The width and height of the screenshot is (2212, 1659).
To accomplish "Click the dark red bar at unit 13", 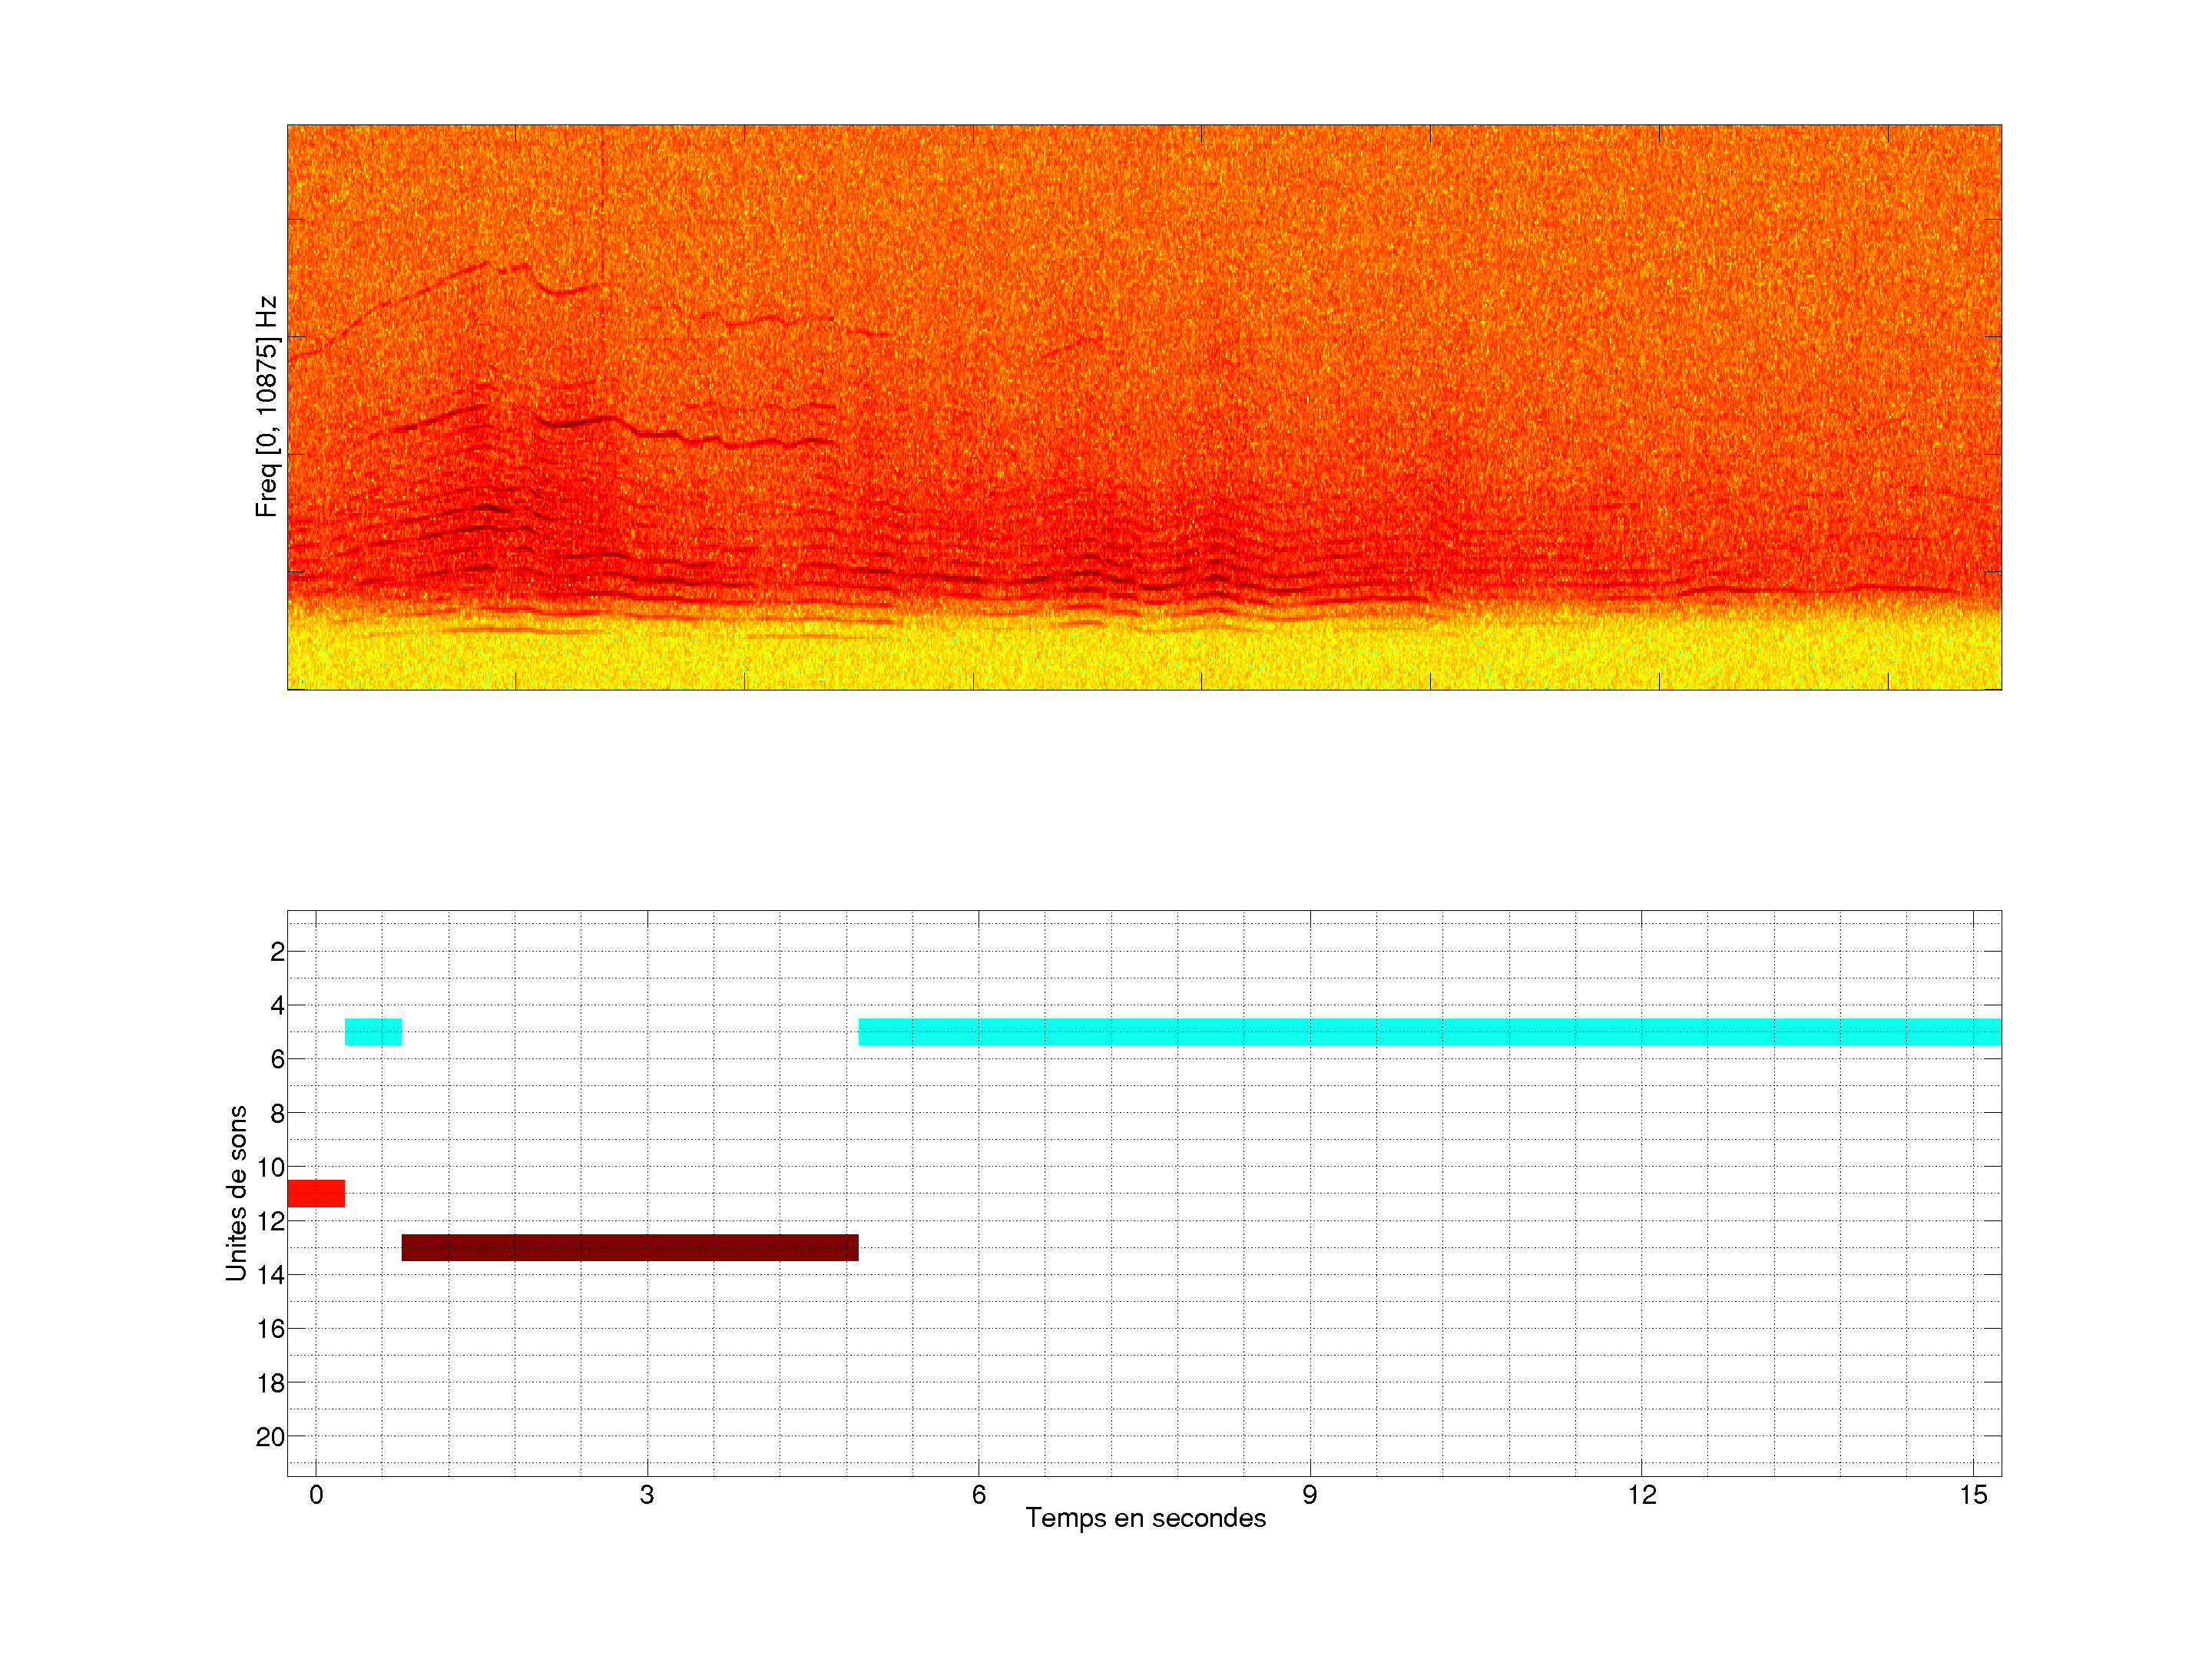I will coord(630,1247).
